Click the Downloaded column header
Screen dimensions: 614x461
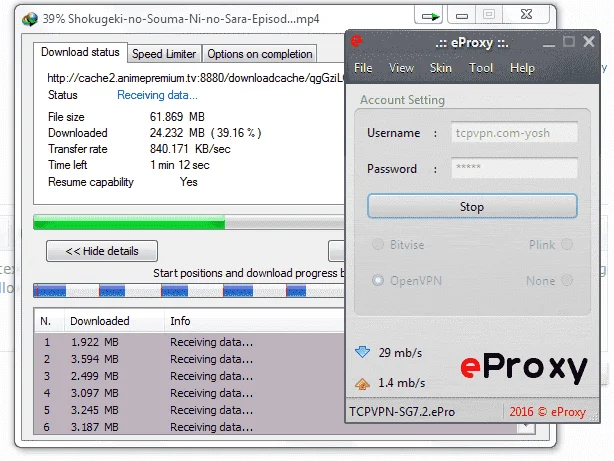114,321
